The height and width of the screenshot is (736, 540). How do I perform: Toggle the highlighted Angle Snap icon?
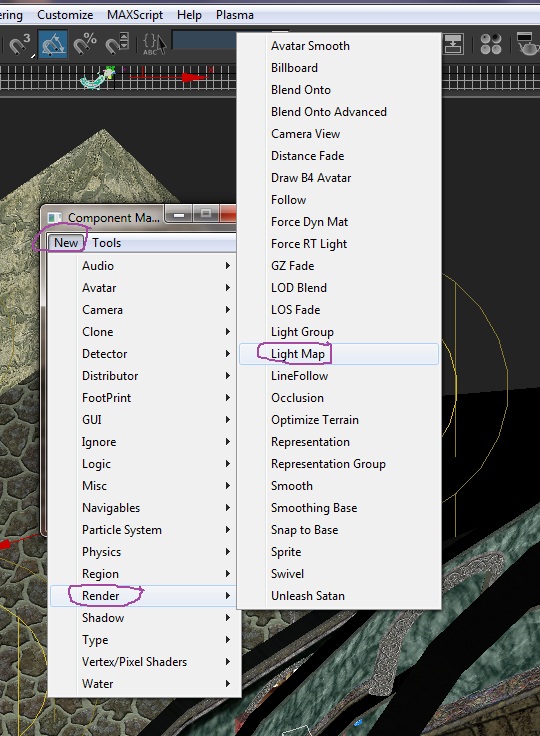pos(53,44)
